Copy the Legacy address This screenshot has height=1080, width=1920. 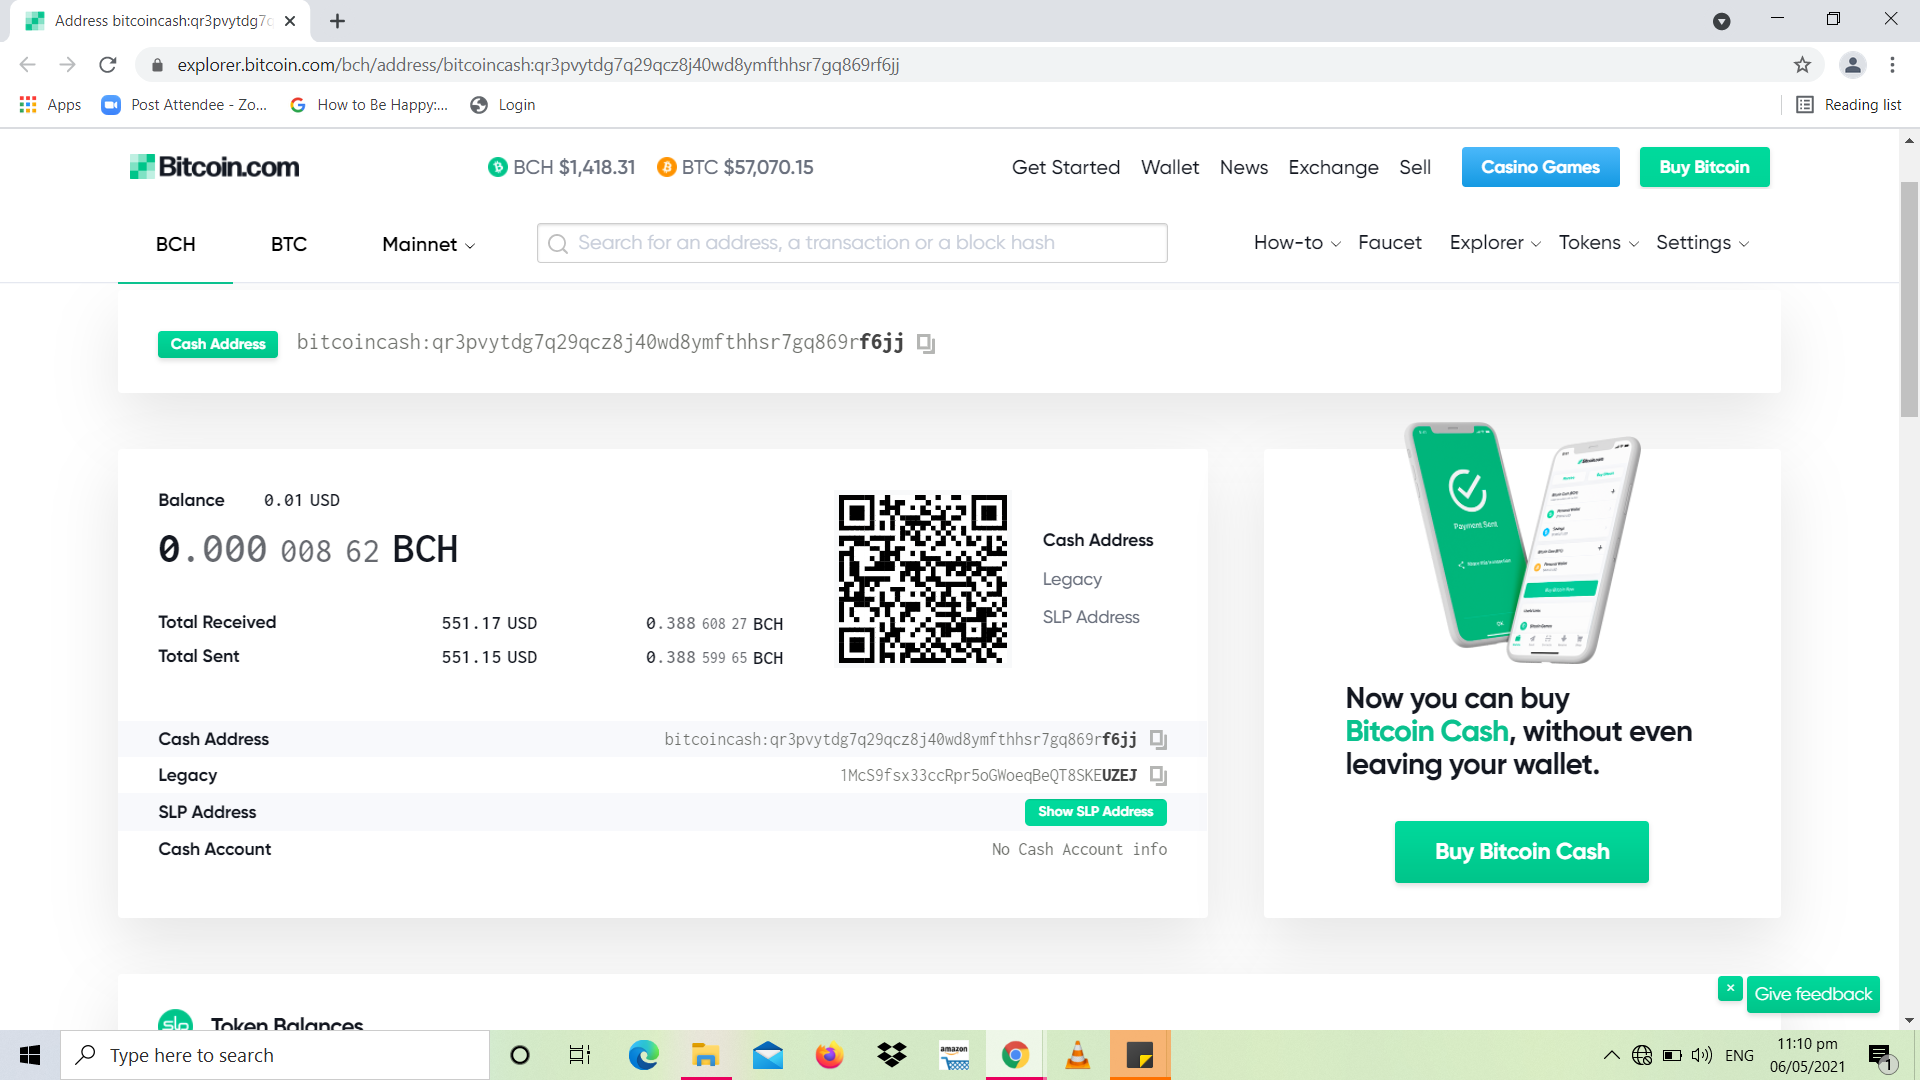pos(1158,776)
